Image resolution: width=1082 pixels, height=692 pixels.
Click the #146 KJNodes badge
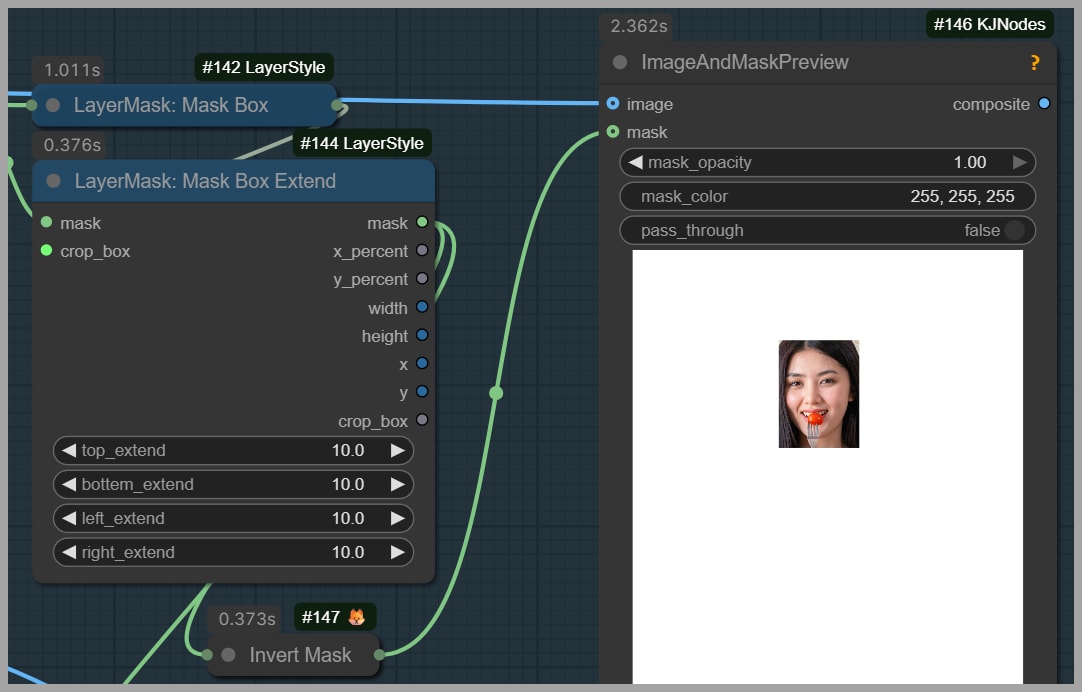(989, 24)
